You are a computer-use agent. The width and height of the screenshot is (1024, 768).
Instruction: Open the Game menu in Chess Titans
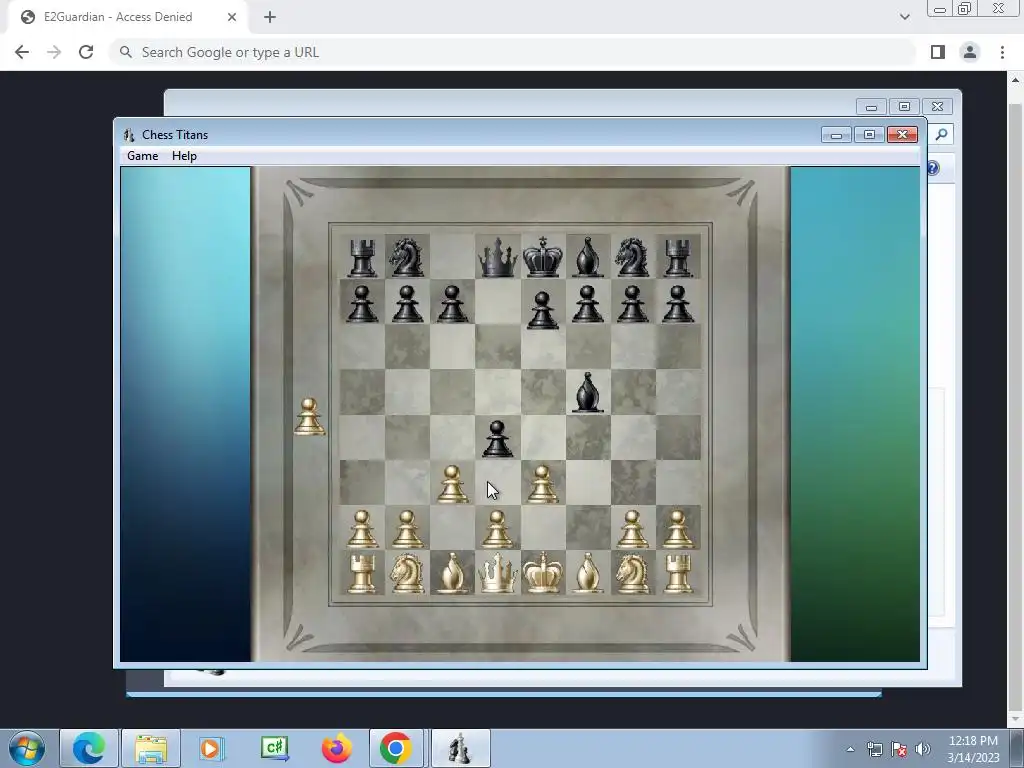[142, 156]
